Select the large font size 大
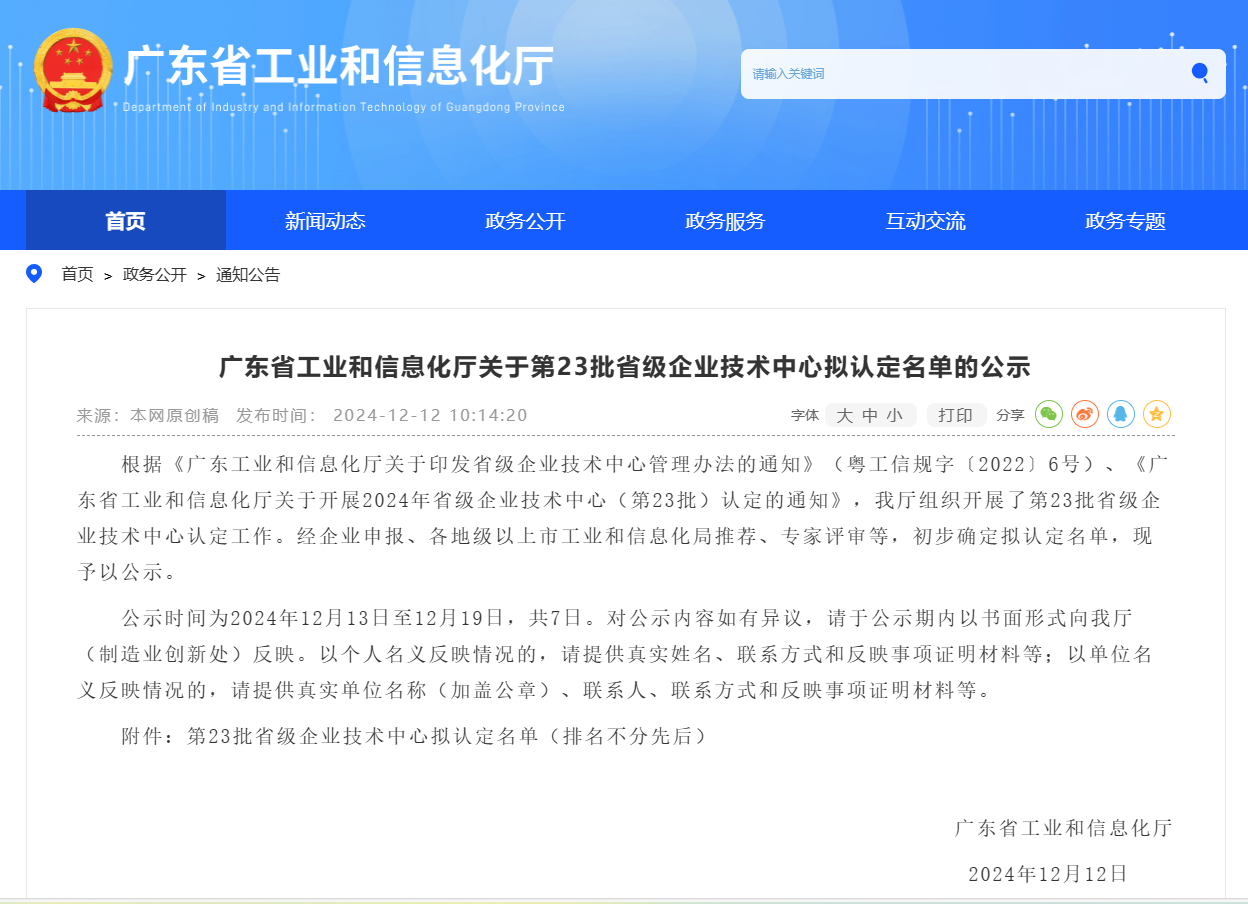1248x904 pixels. point(843,414)
